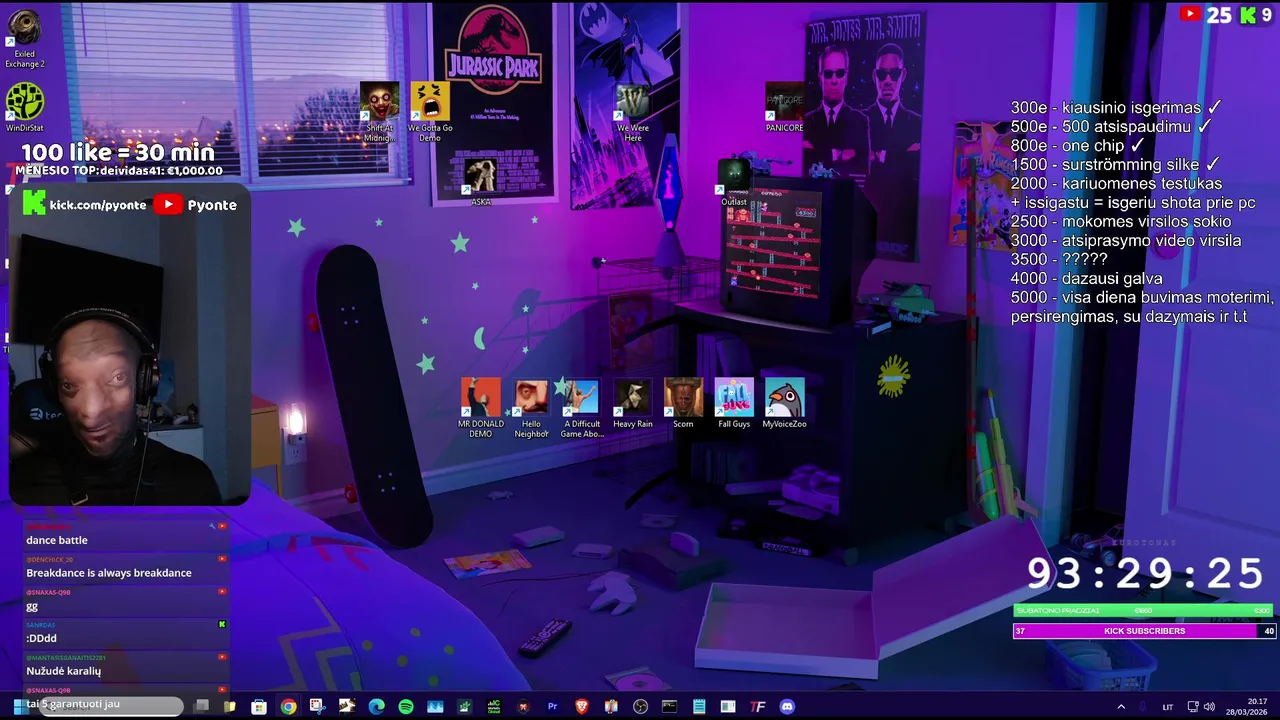Viewport: 1280px width, 720px height.
Task: Open Brave browser from the taskbar
Action: point(581,706)
